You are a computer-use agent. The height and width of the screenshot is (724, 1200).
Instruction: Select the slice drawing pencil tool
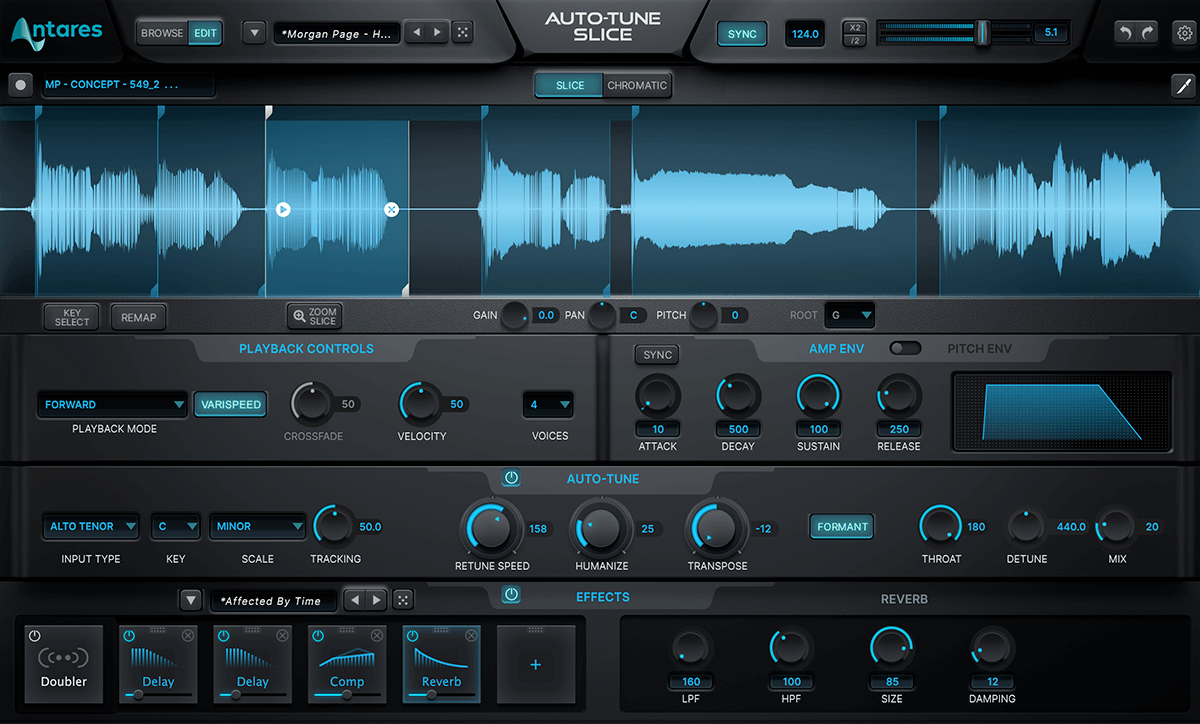(1183, 86)
